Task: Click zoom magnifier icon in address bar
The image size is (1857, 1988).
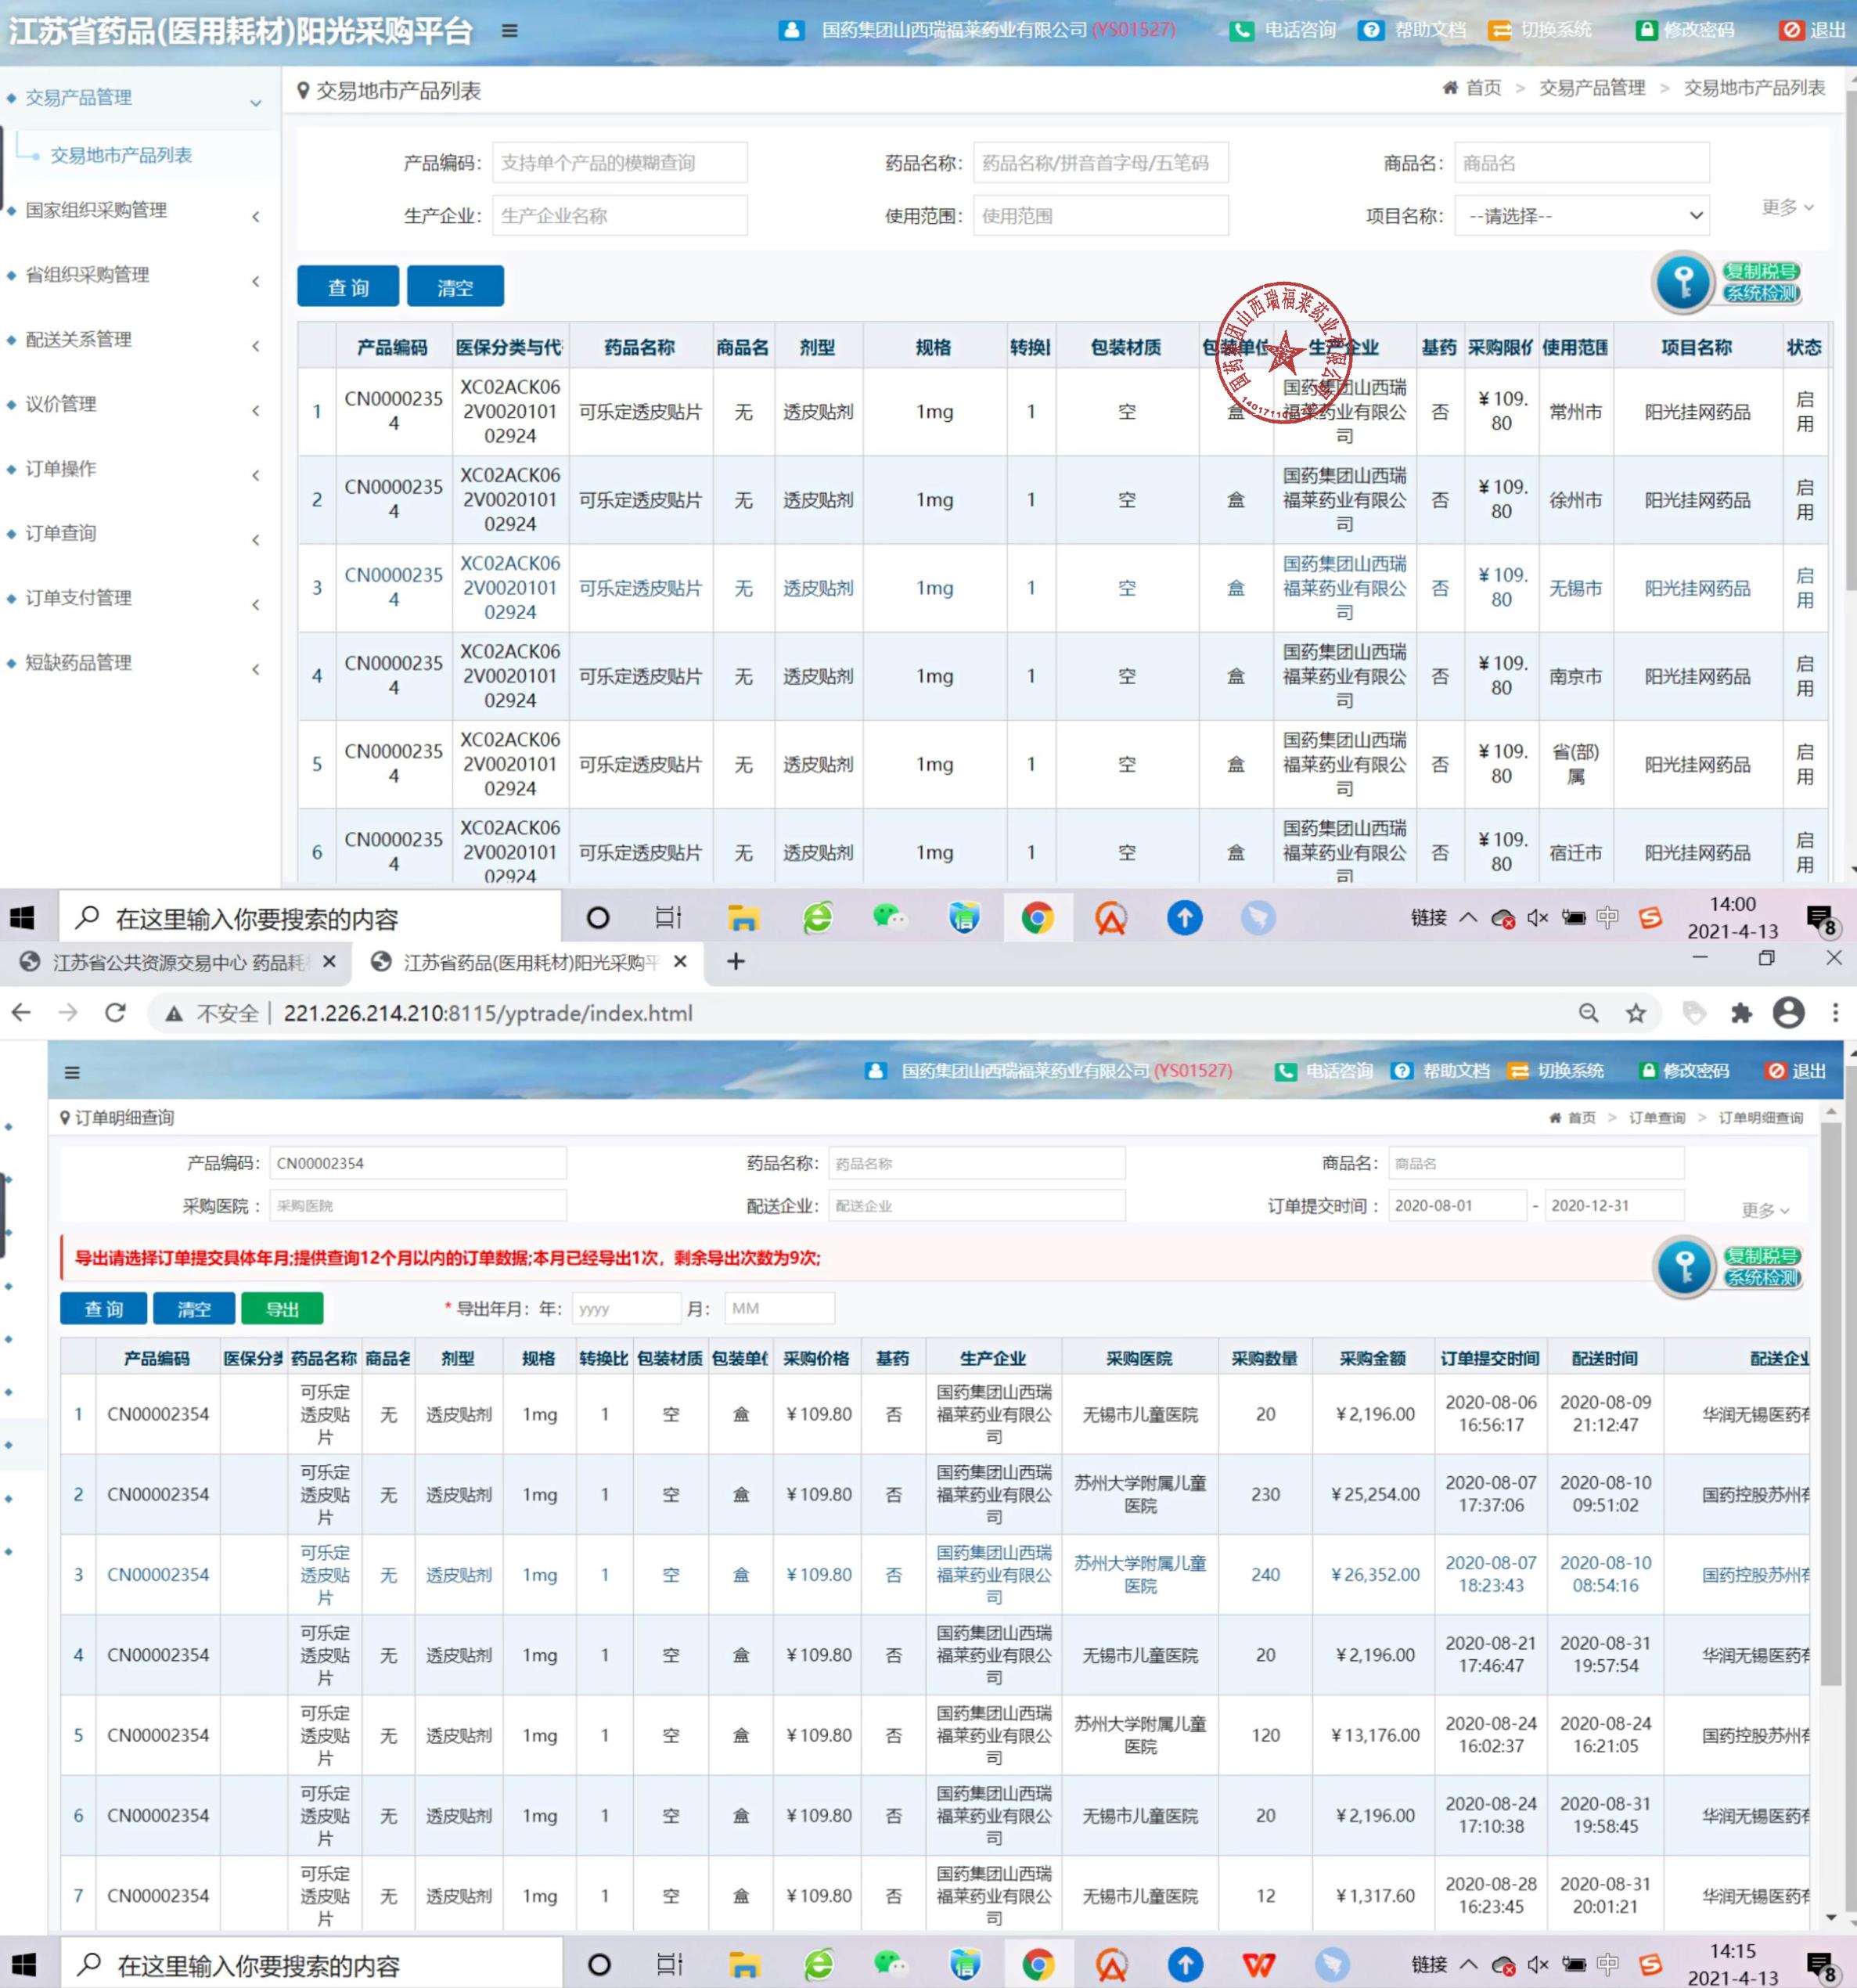Action: (x=1588, y=1013)
